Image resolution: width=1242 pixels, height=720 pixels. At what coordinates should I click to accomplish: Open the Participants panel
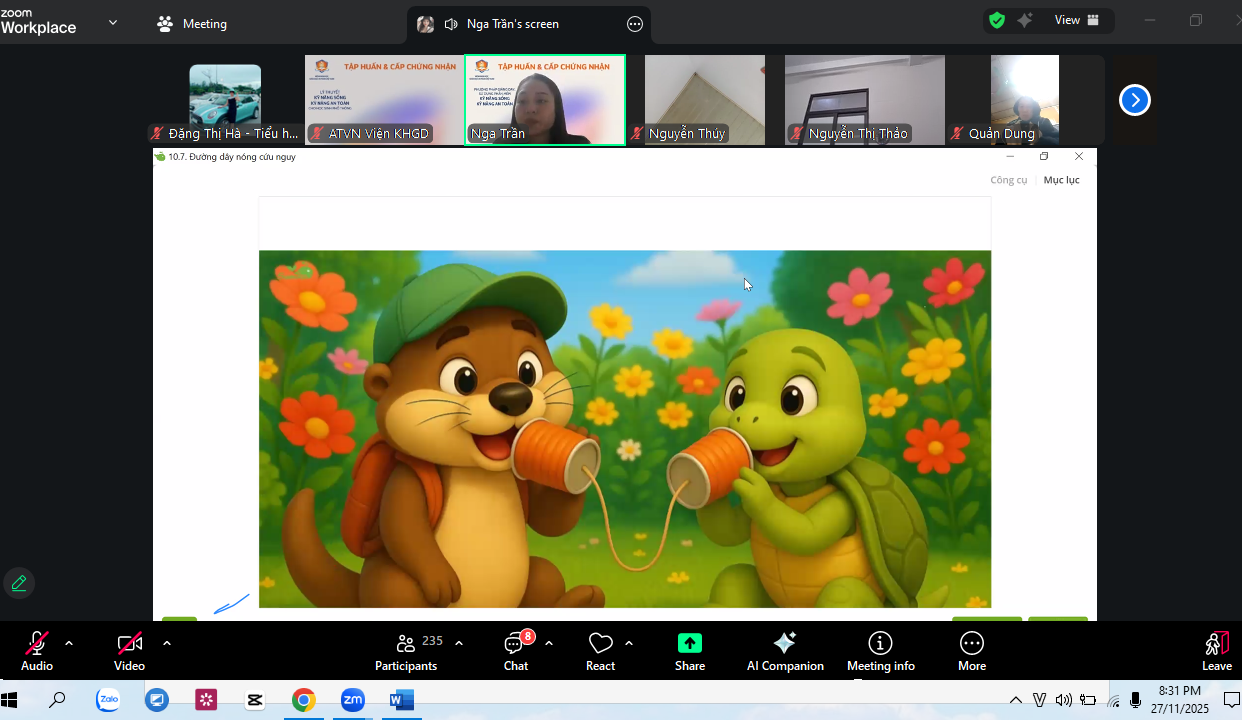(406, 651)
